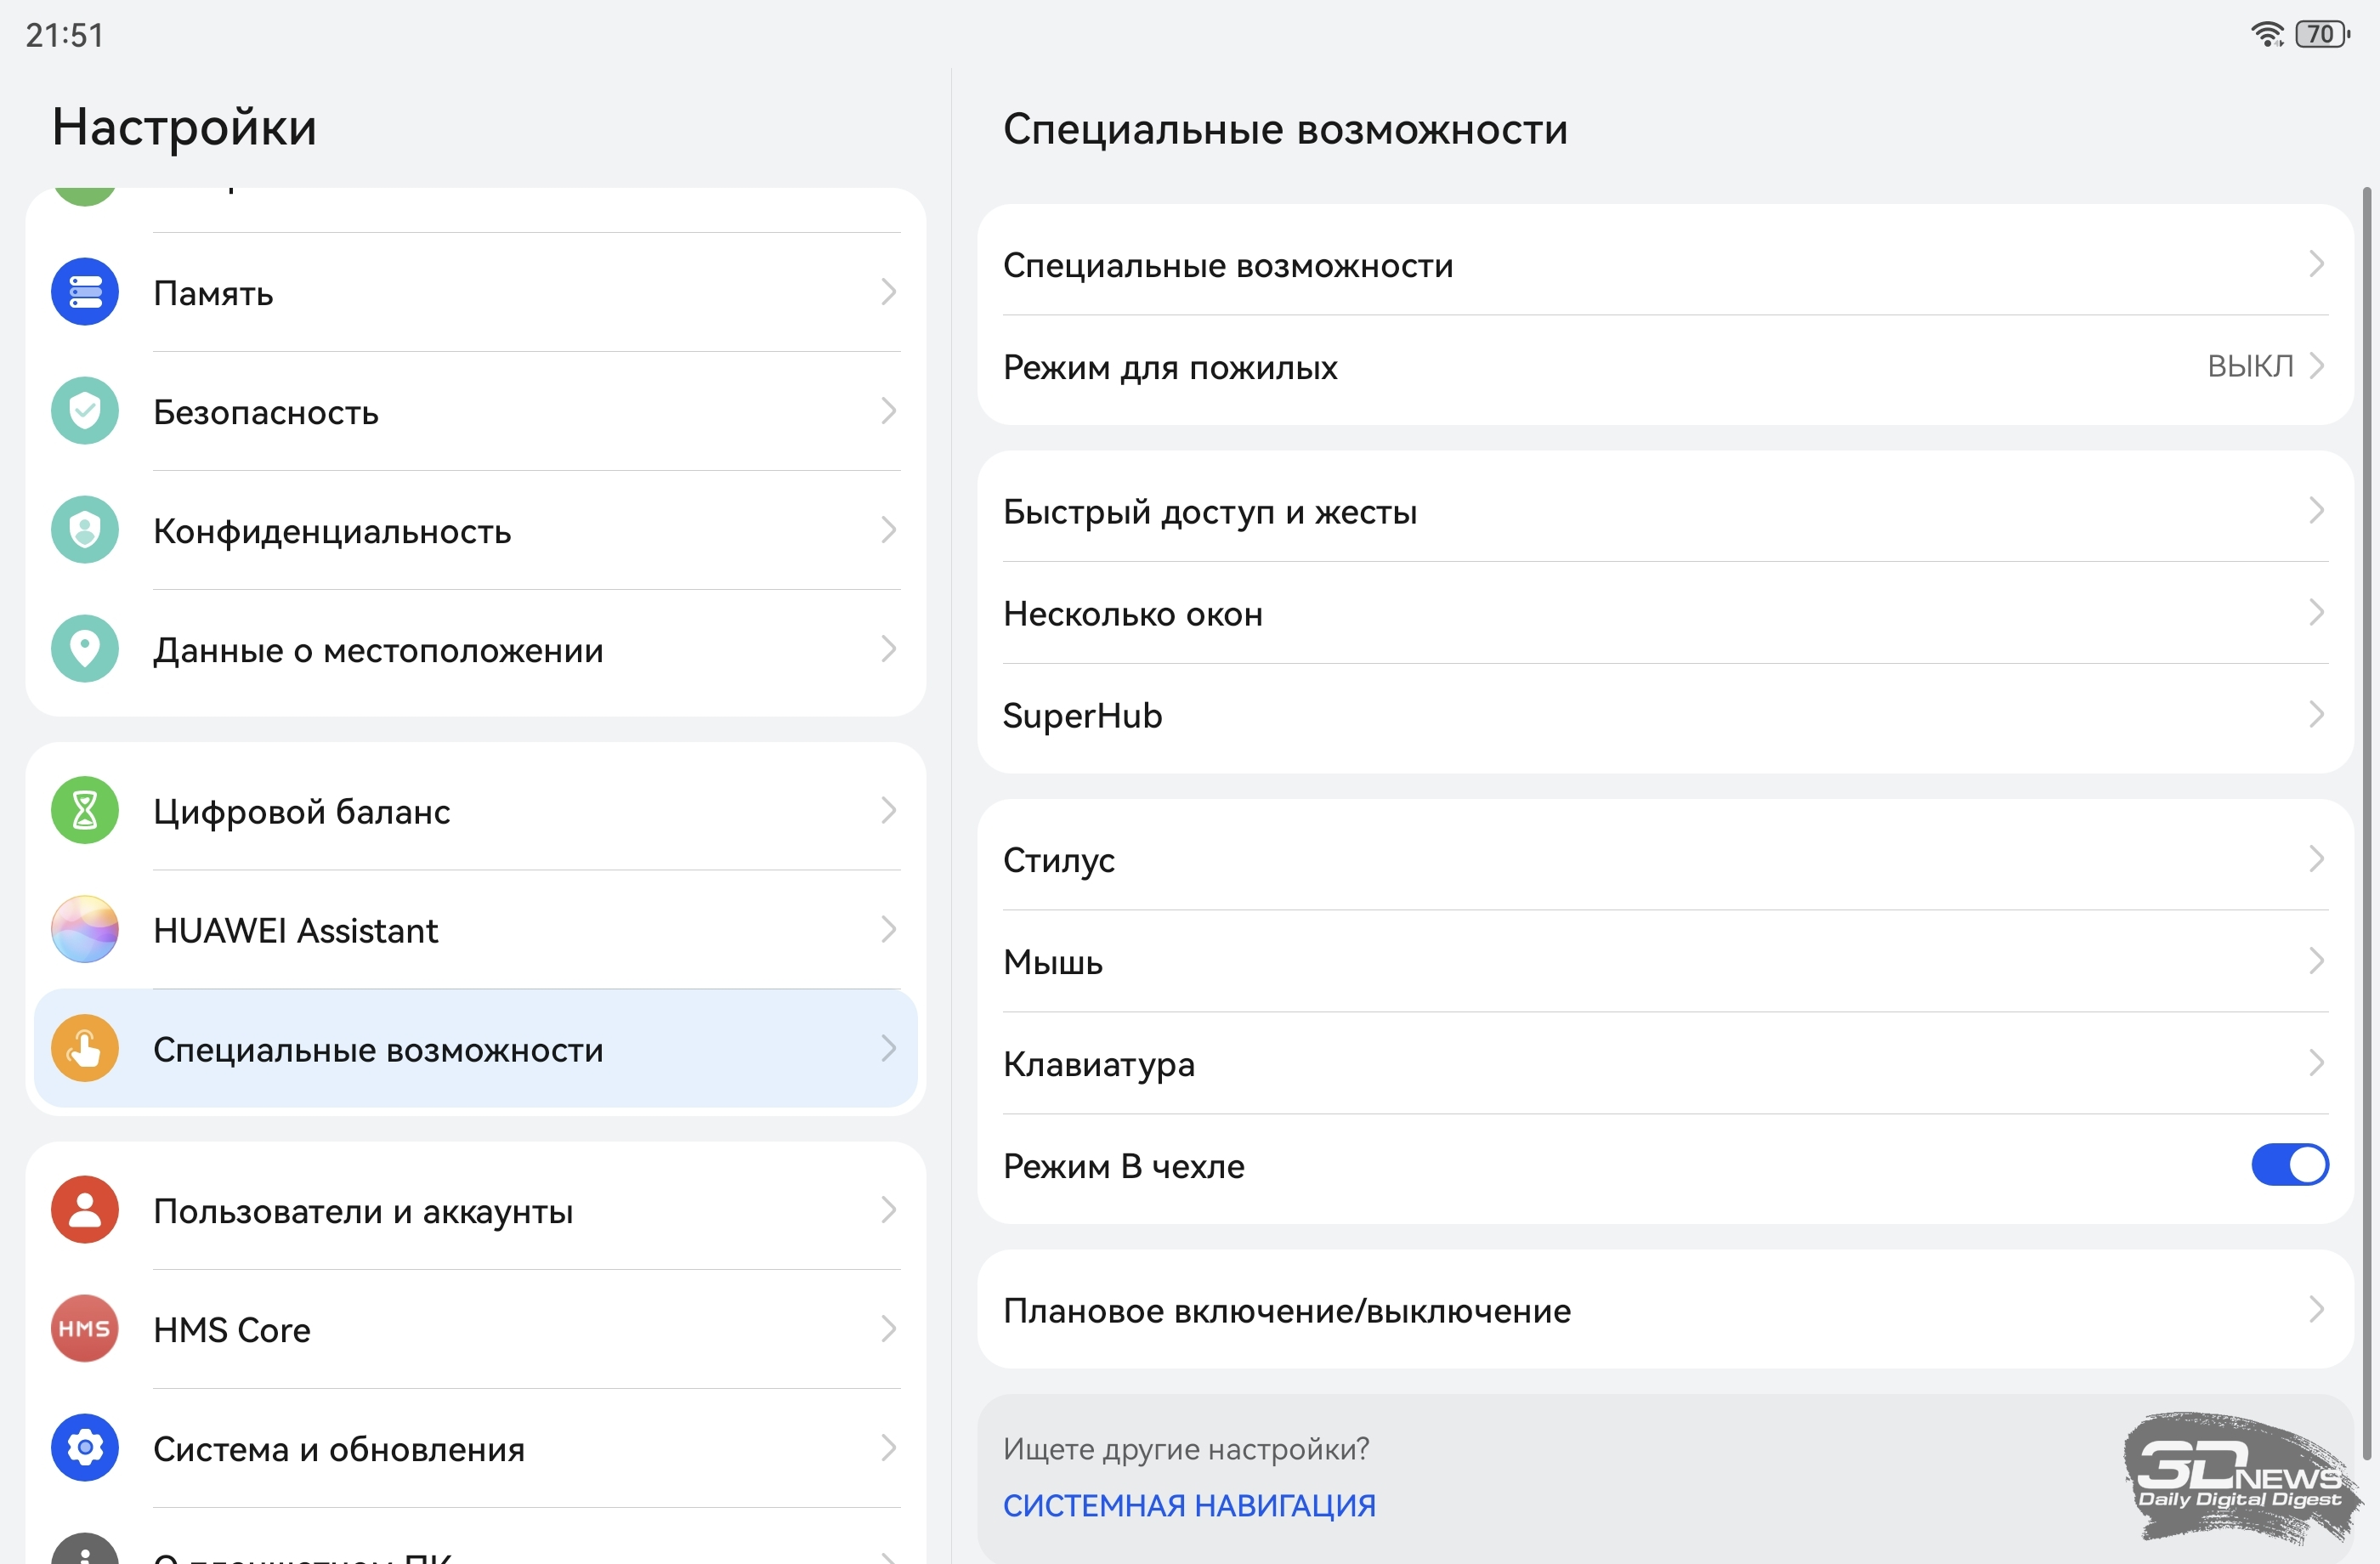Toggle the Режим В чехле switch
Viewport: 2380px width, 1564px height.
pos(2289,1165)
